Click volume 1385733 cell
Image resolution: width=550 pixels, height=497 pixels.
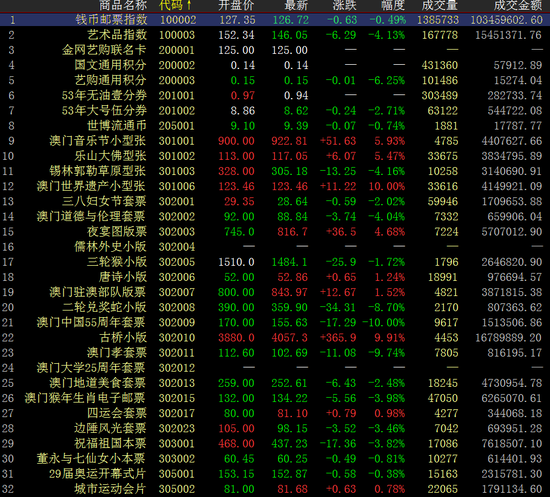[438, 20]
